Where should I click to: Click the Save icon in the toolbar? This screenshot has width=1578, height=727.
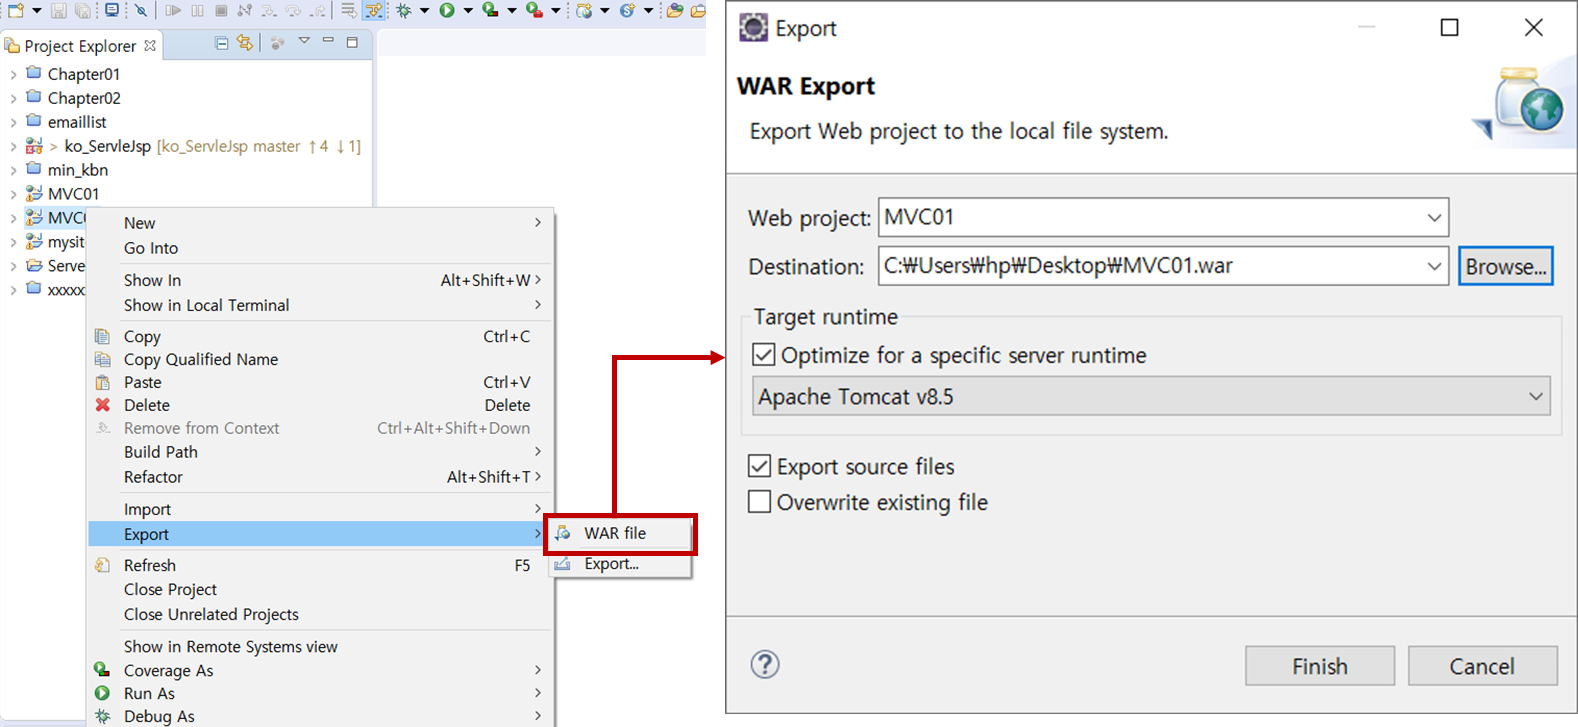coord(58,10)
